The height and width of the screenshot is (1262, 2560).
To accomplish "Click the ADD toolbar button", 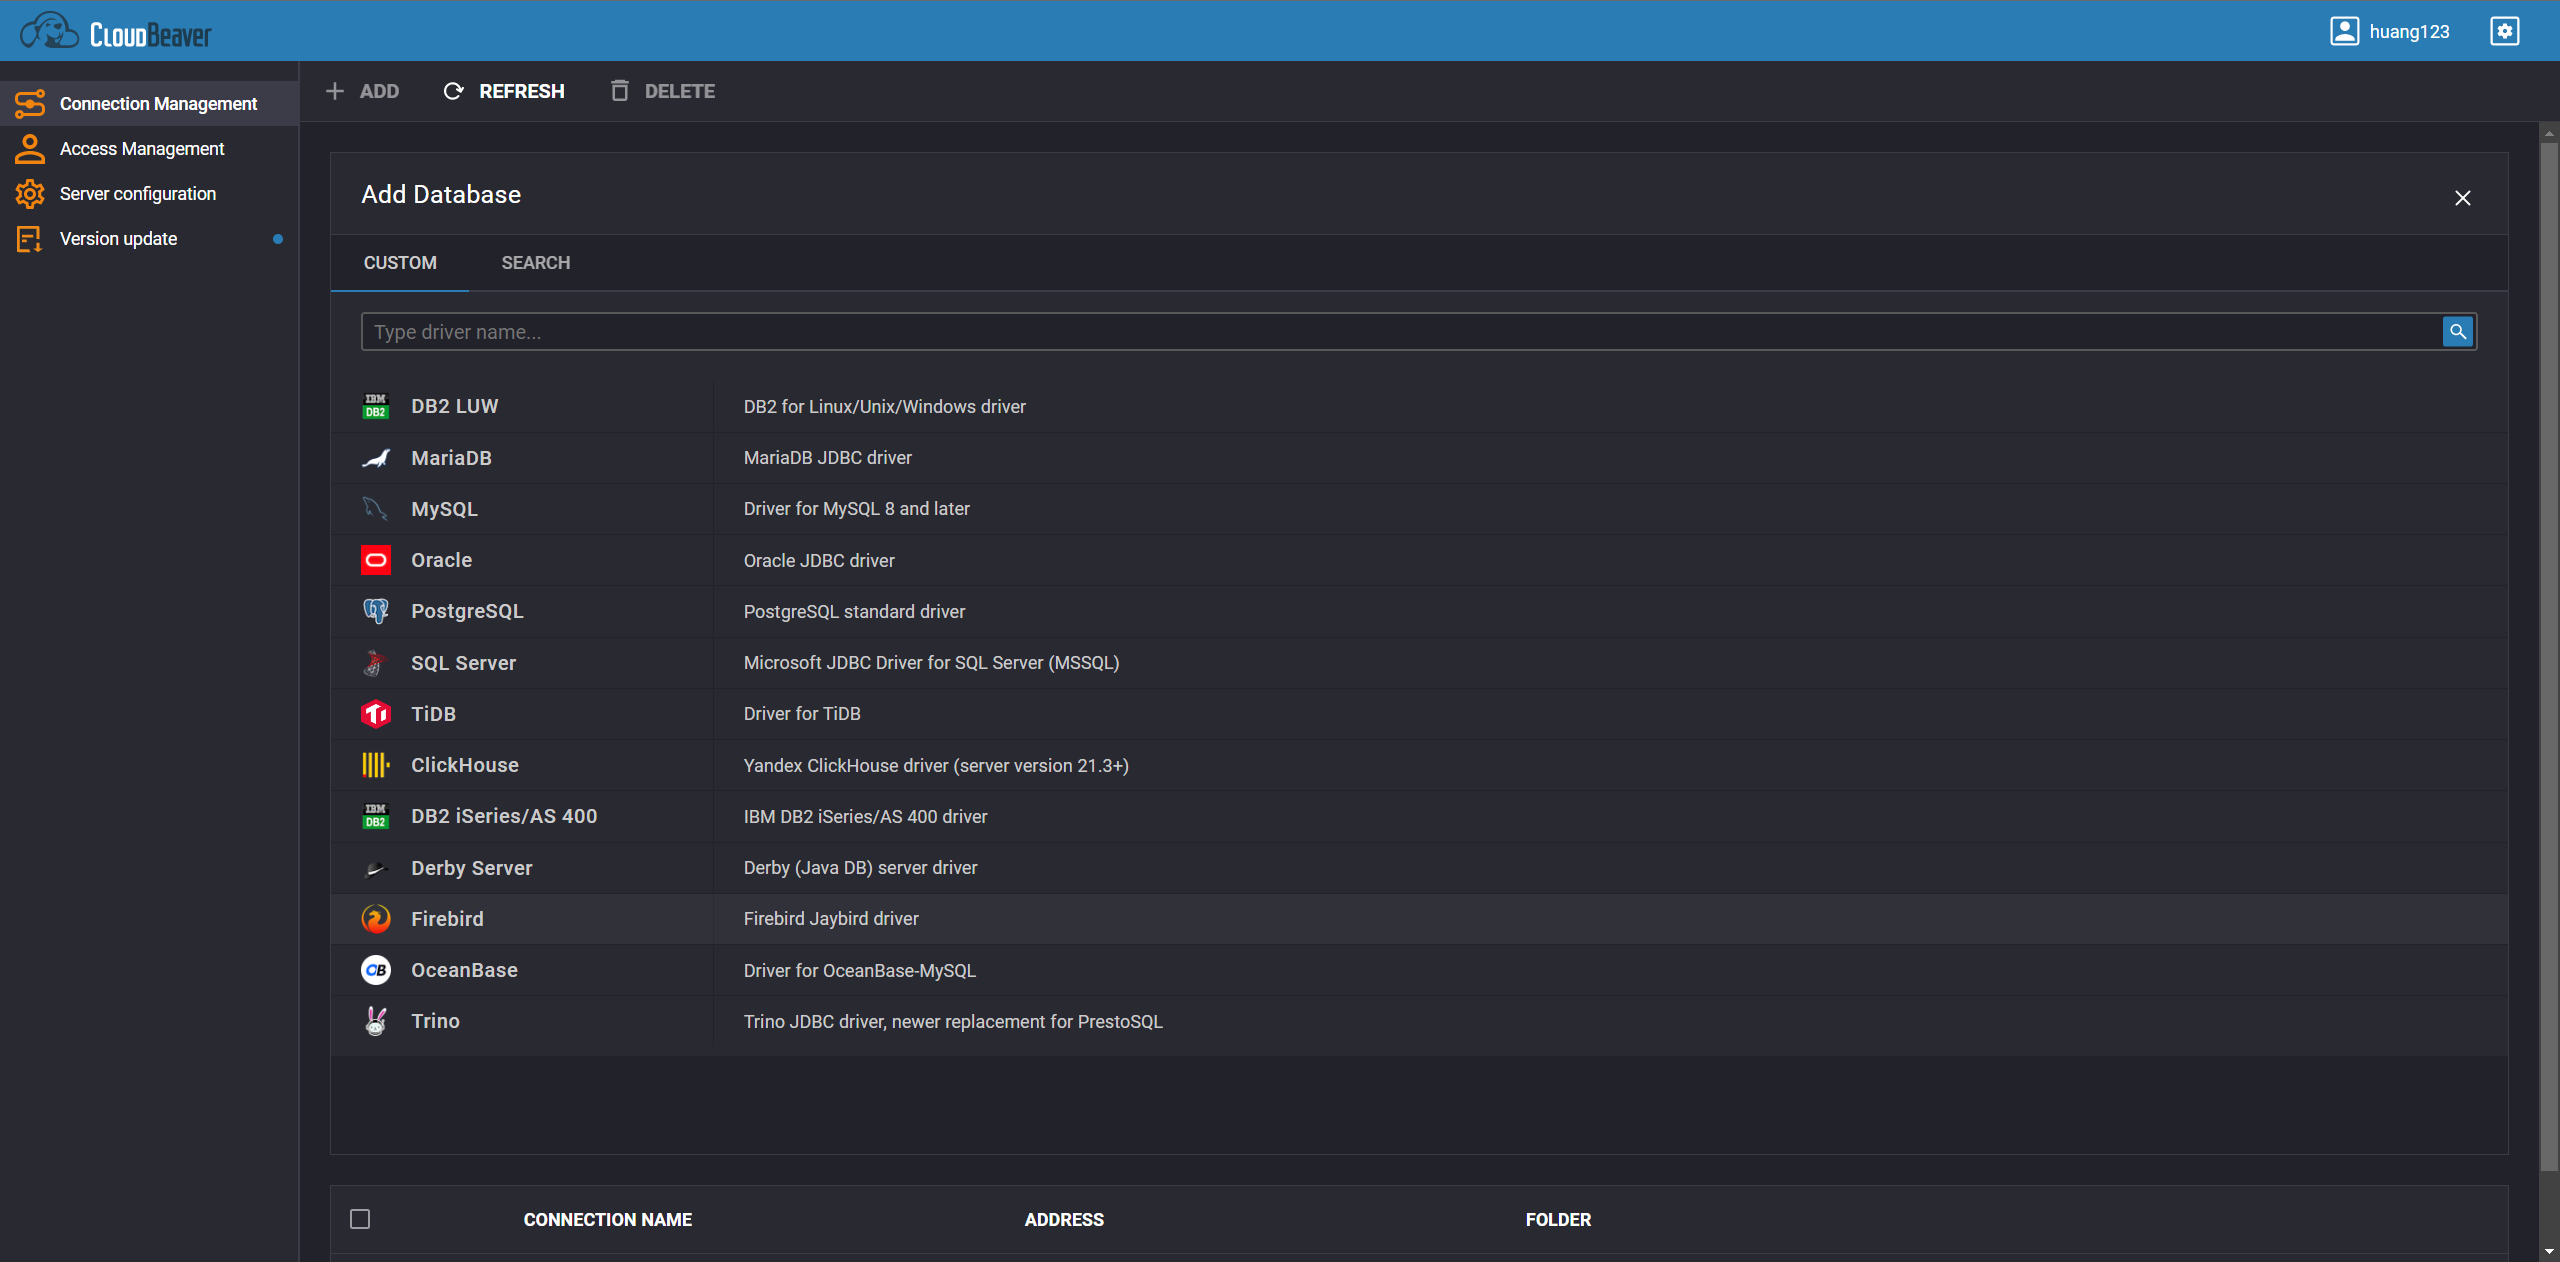I will pos(363,91).
